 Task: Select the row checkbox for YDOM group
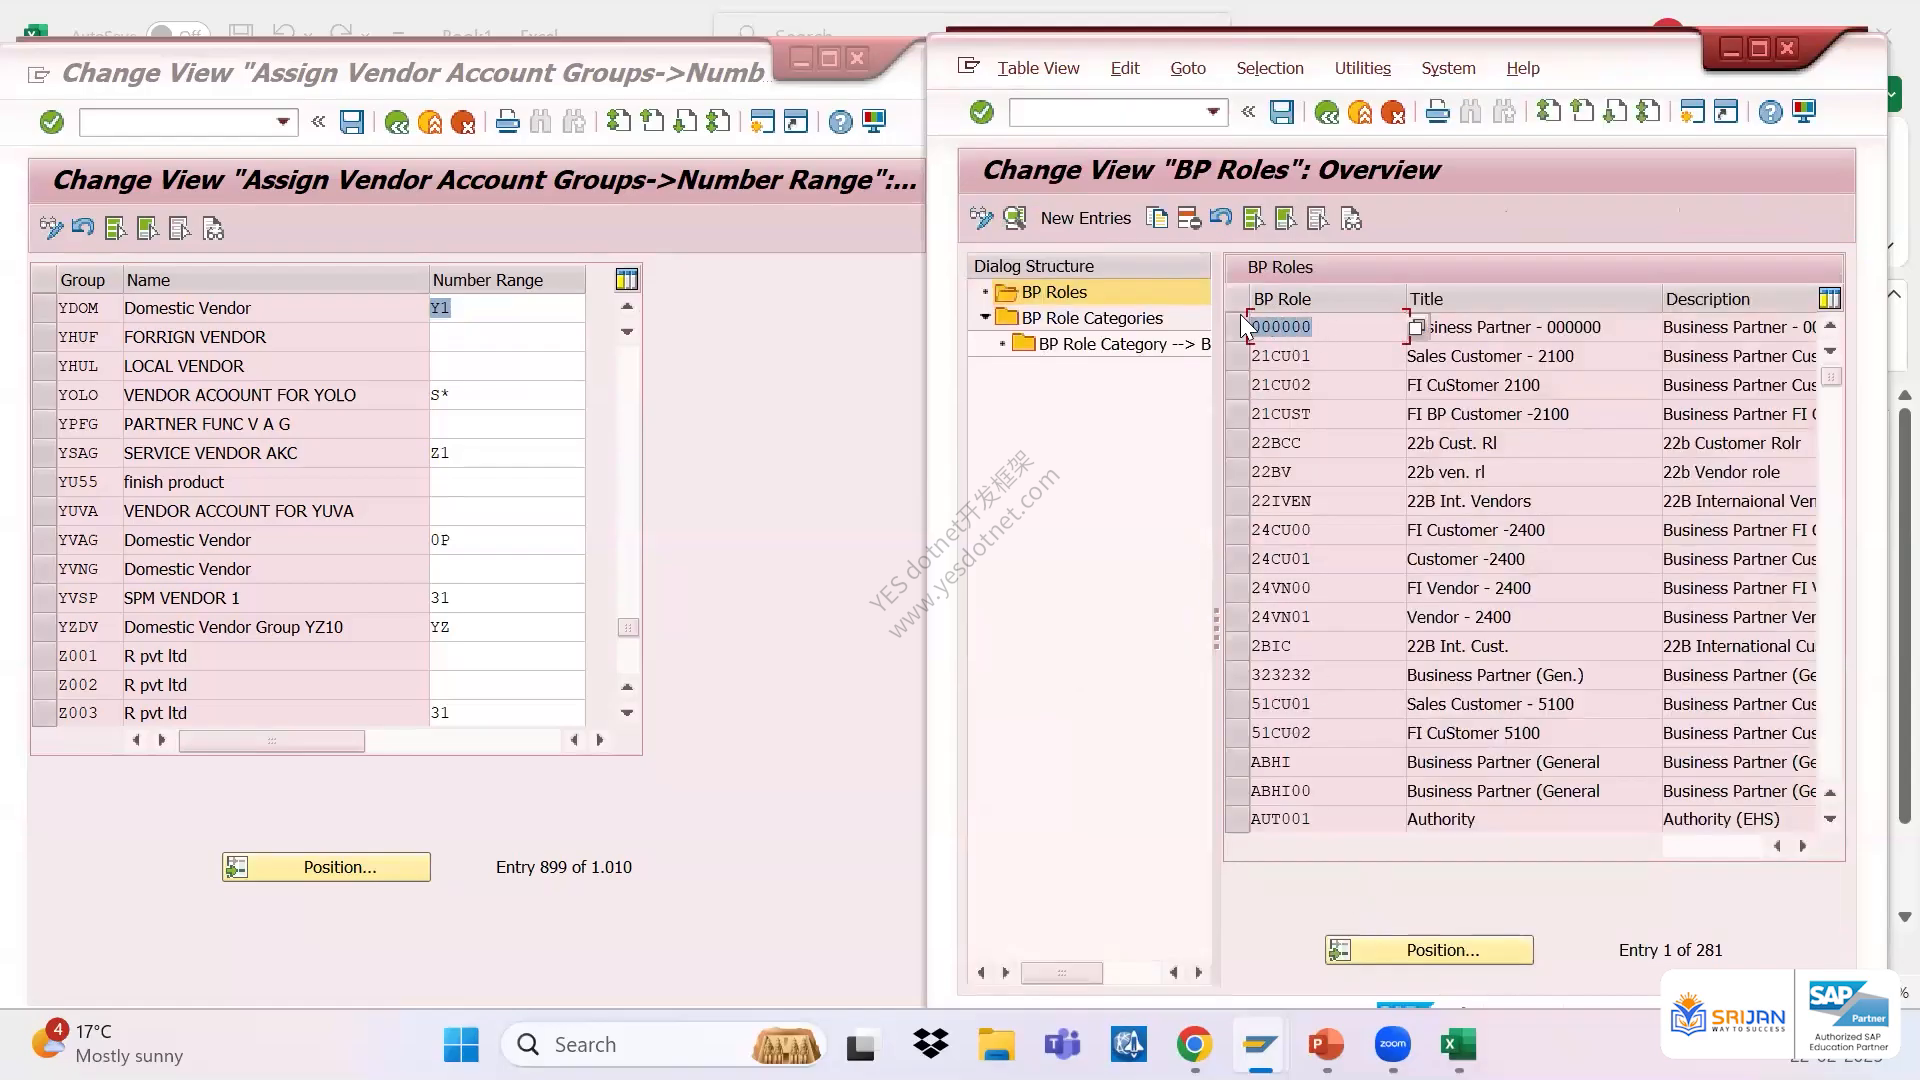pyautogui.click(x=43, y=308)
